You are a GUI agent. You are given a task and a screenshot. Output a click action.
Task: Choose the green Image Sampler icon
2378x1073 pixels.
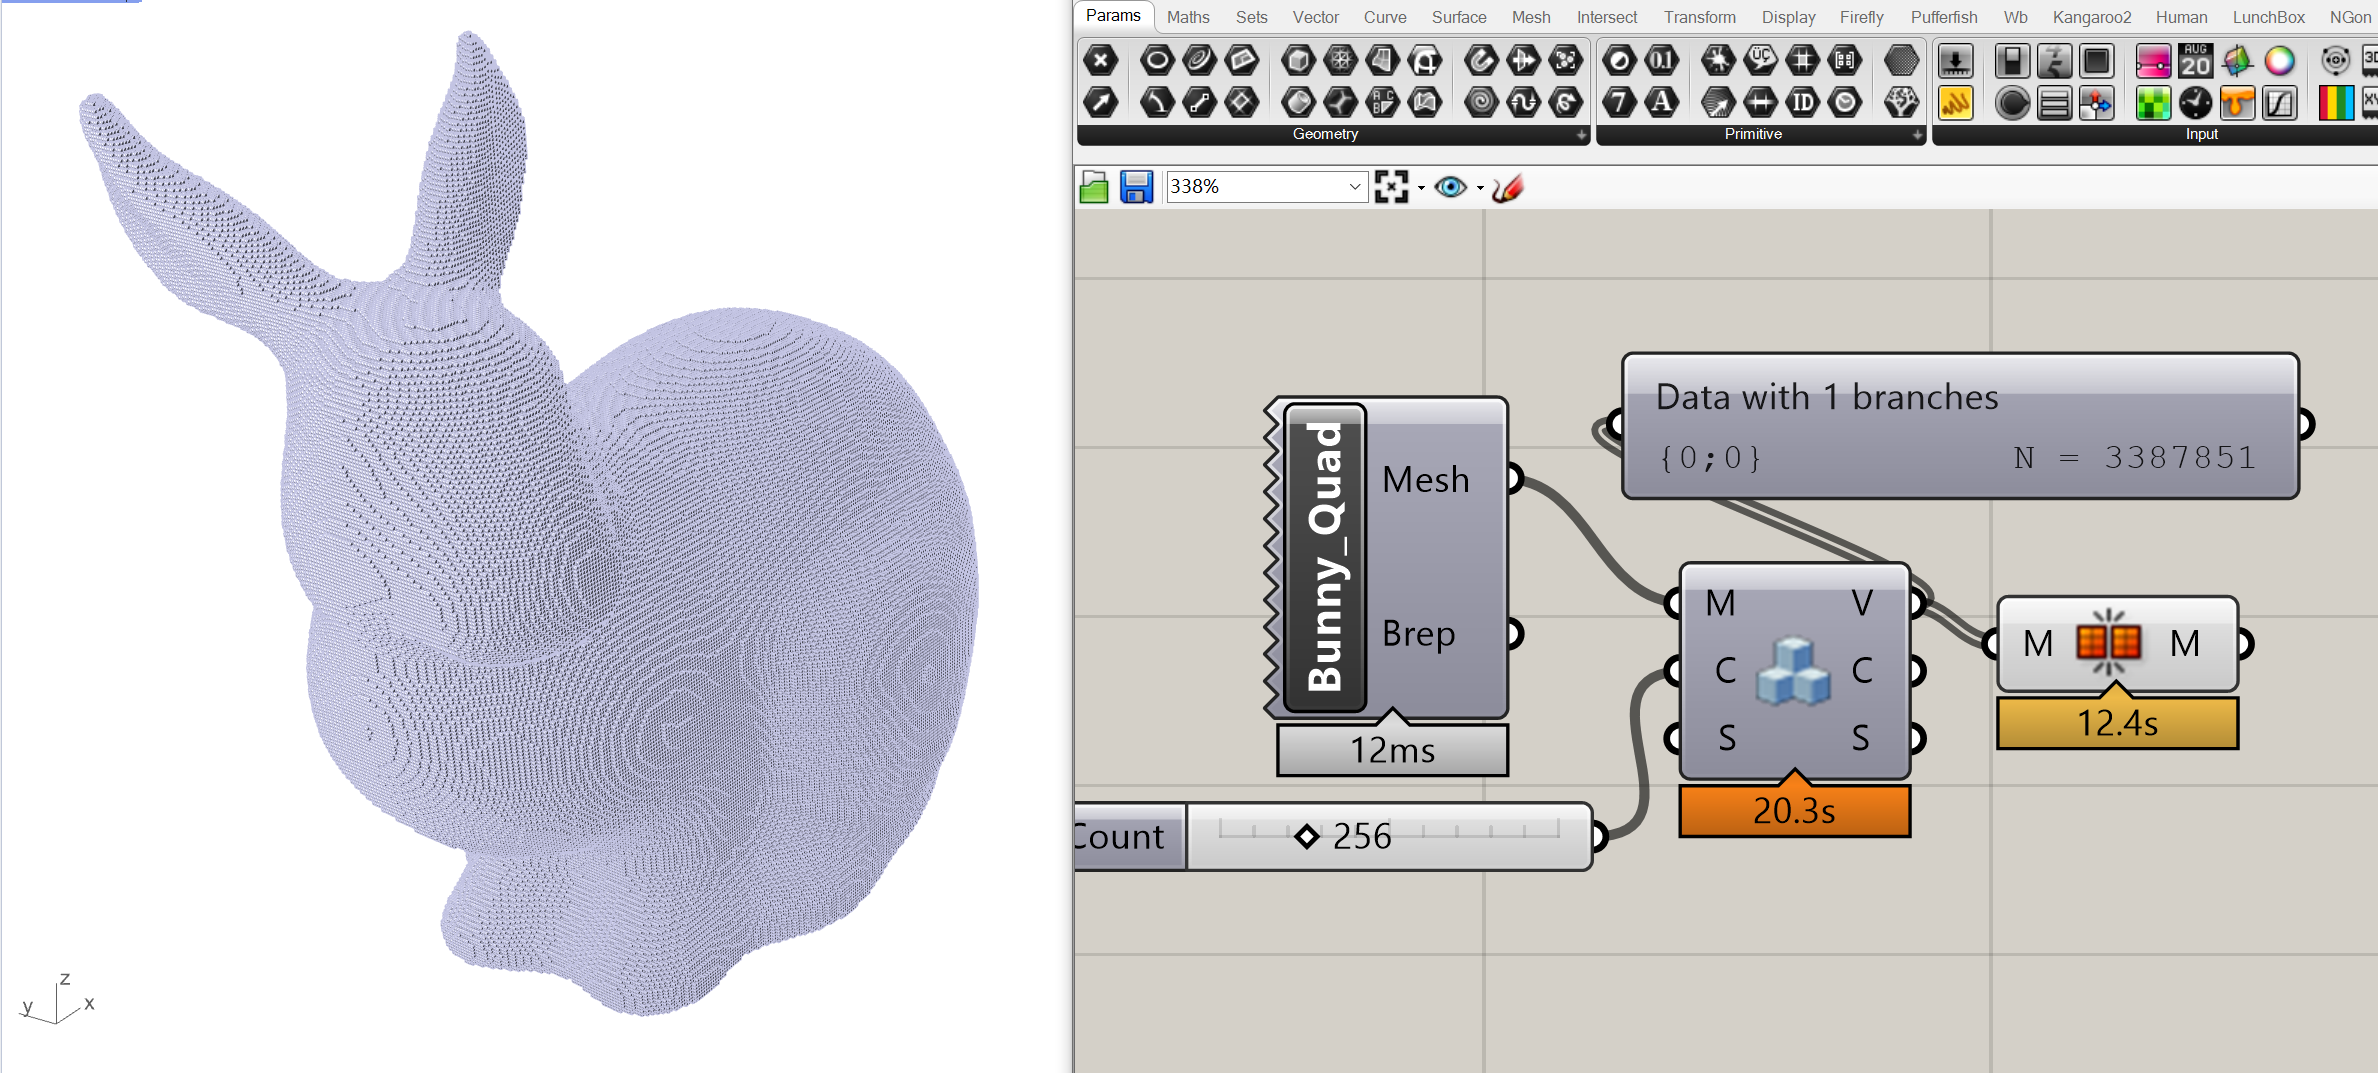pyautogui.click(x=2153, y=102)
